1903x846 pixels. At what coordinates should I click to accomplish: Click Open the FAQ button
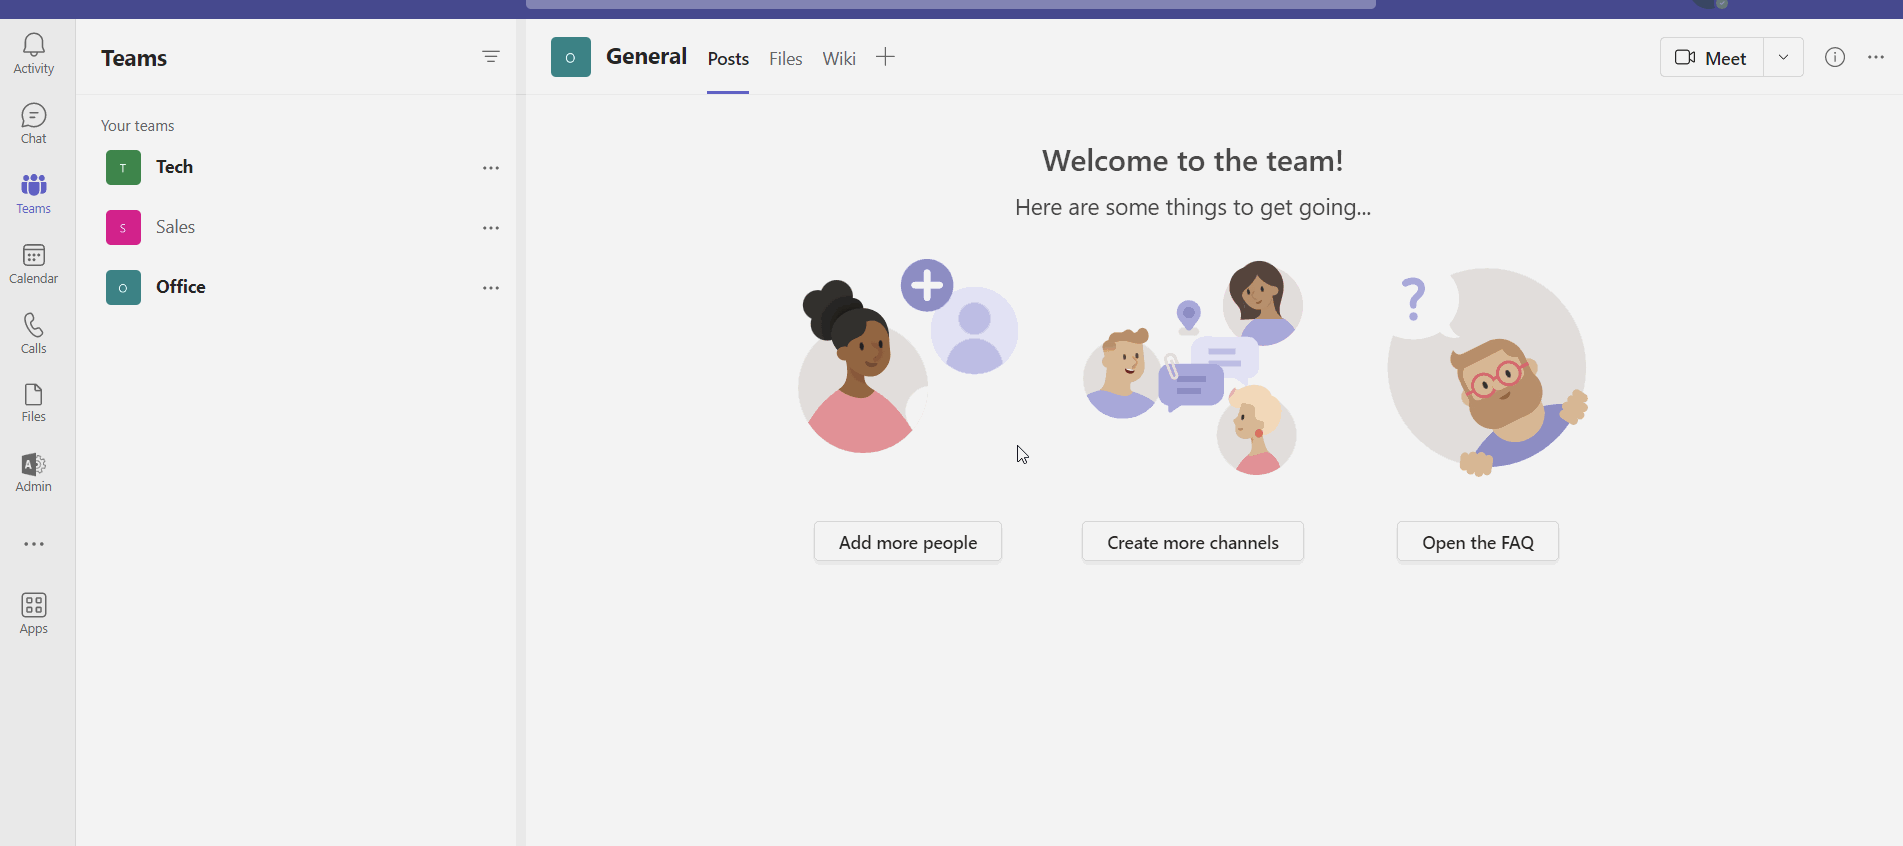point(1478,542)
